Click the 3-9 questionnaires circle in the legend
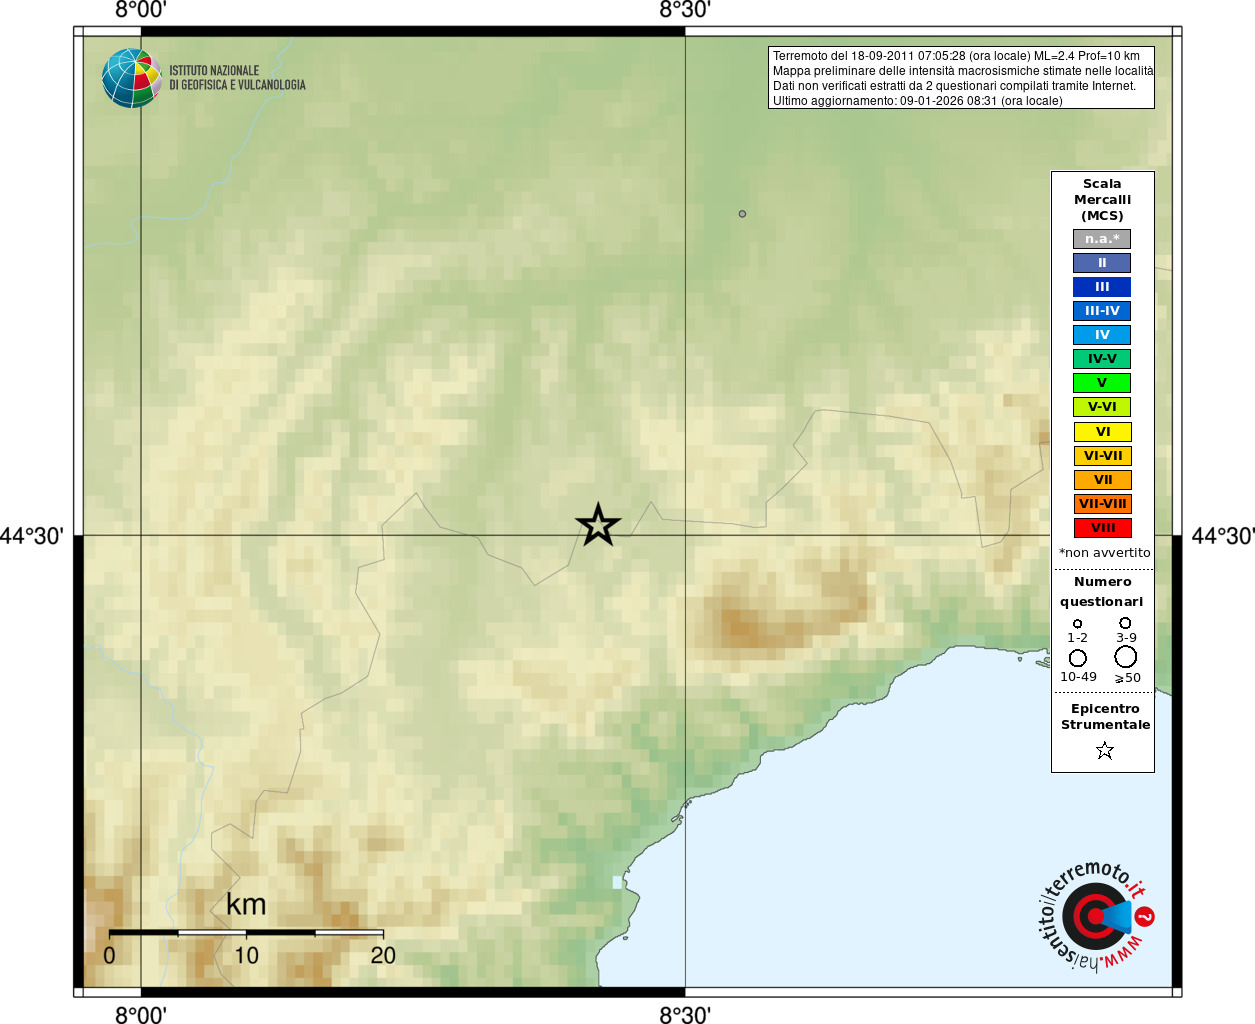The height and width of the screenshot is (1024, 1255). pos(1125,623)
